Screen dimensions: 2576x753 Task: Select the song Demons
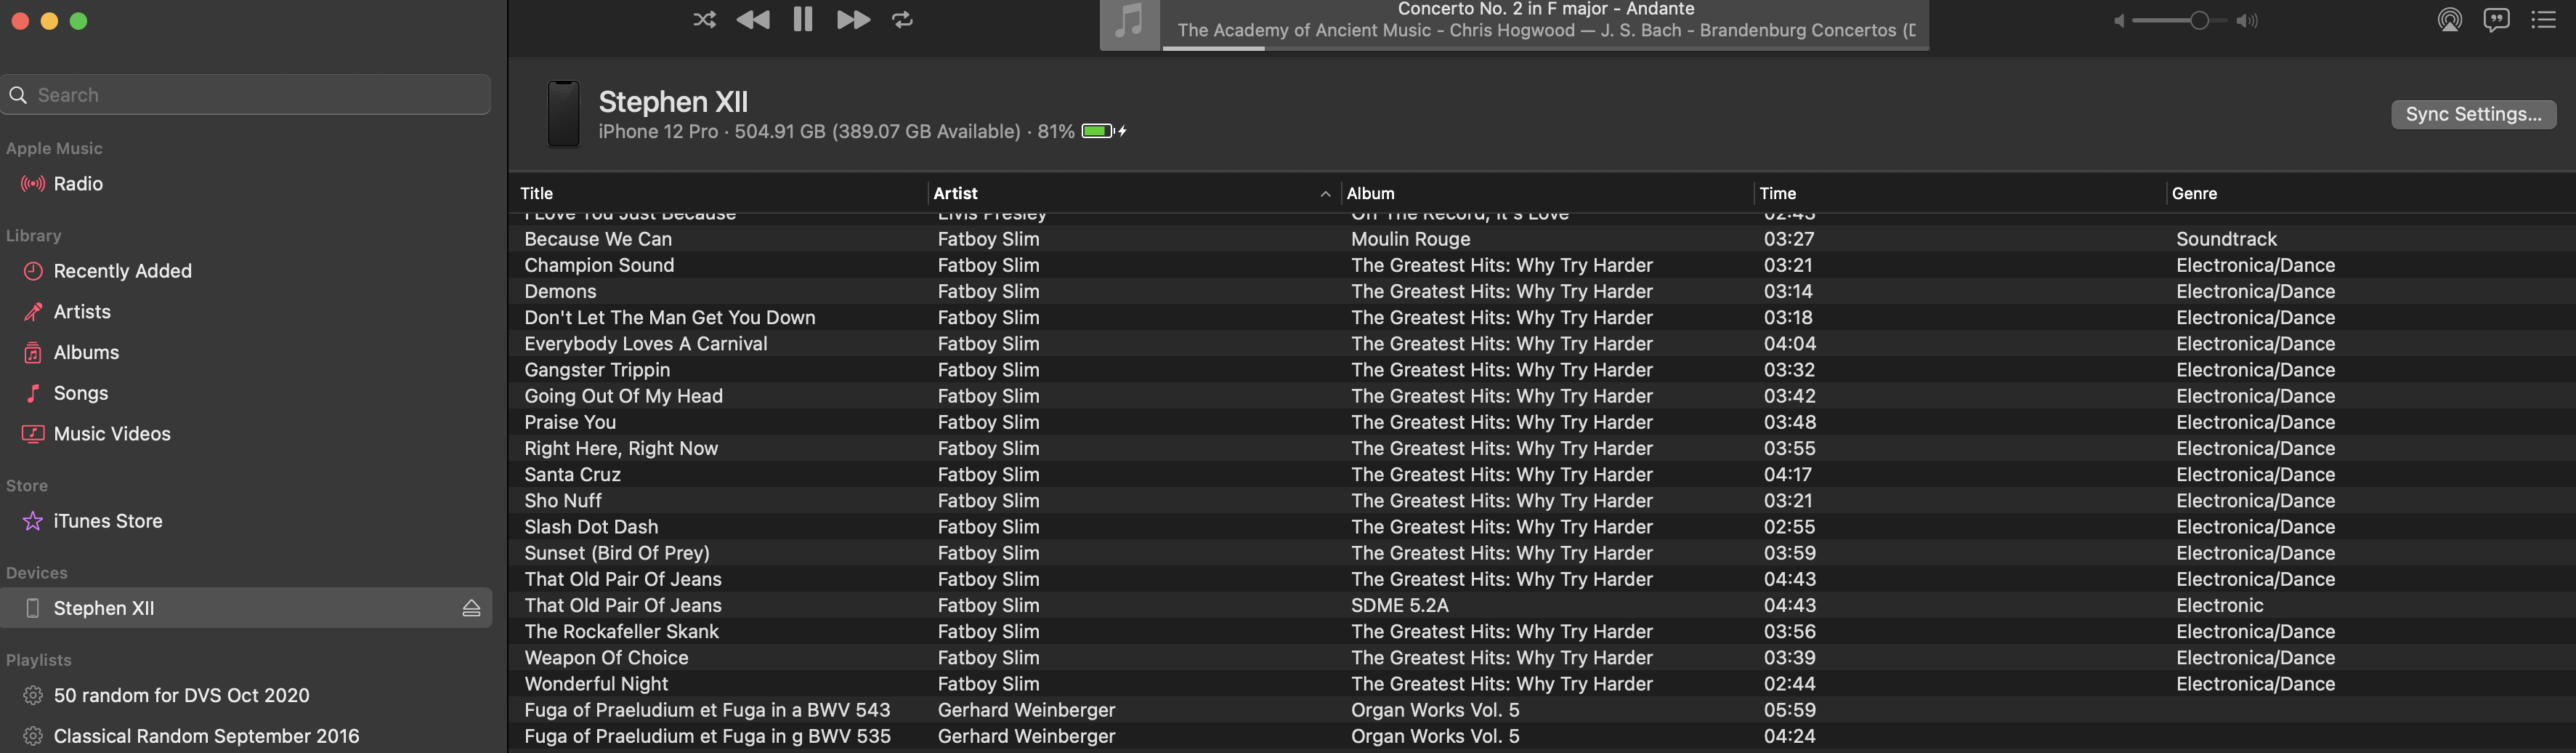coord(560,291)
